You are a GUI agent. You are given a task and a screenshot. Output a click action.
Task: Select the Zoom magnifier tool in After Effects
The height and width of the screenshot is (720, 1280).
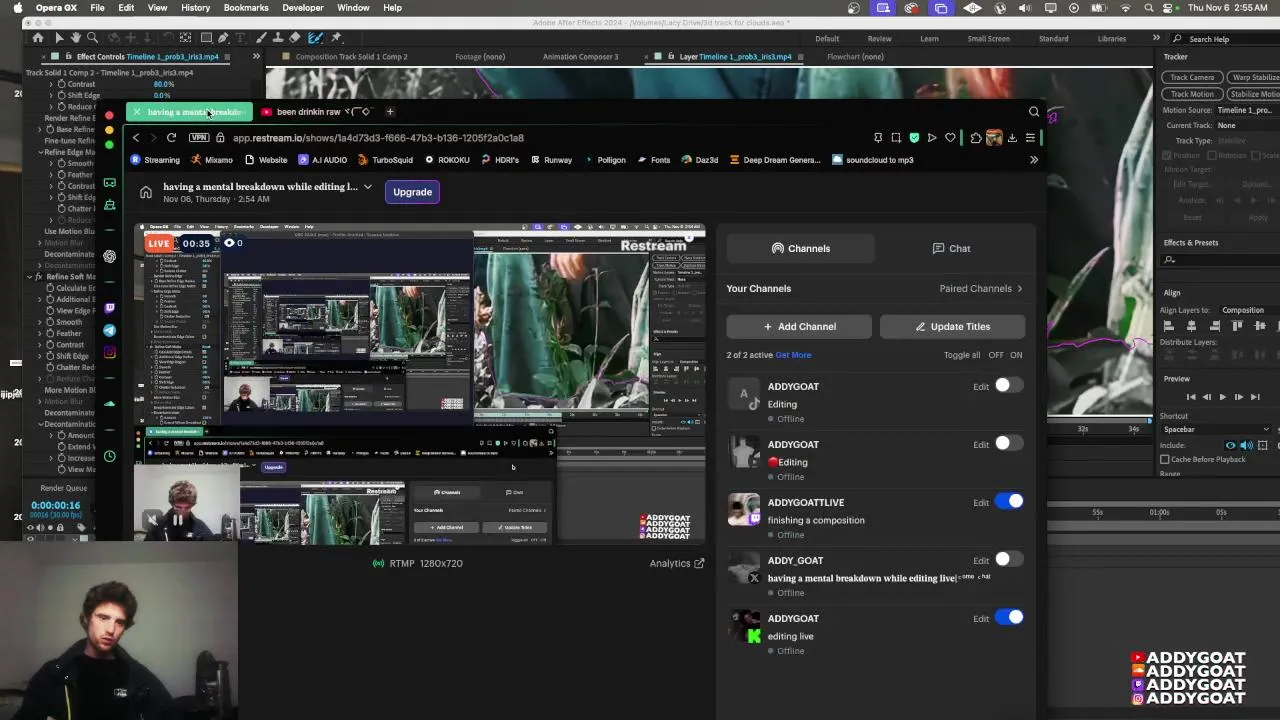[x=92, y=38]
